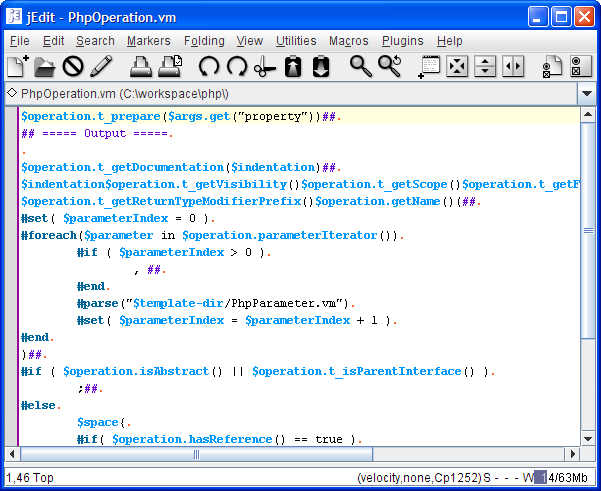Open the Edit menu
Screen dimensions: 601x491
[x=53, y=41]
